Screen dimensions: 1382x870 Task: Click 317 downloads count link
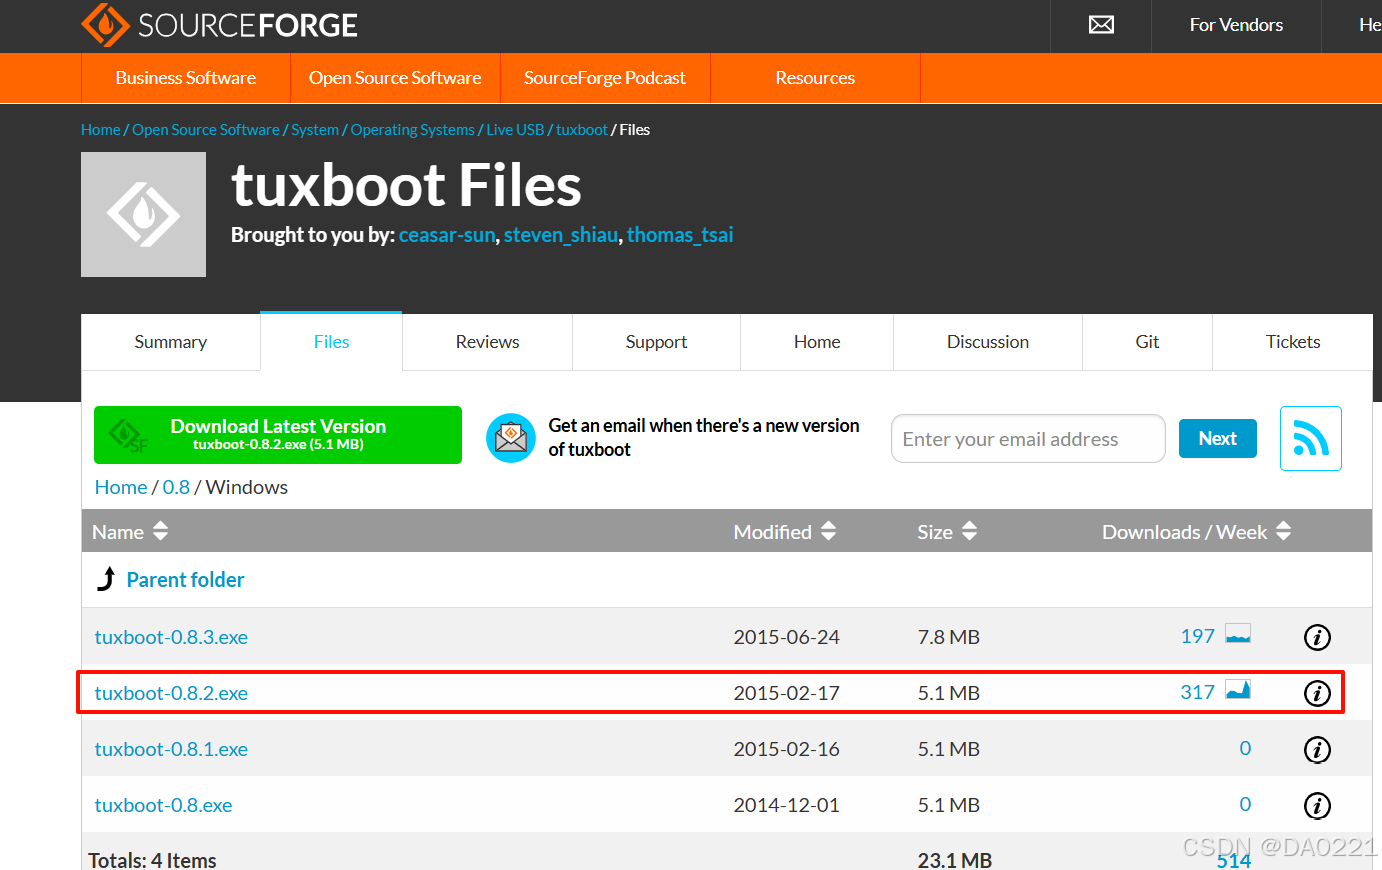click(x=1197, y=692)
